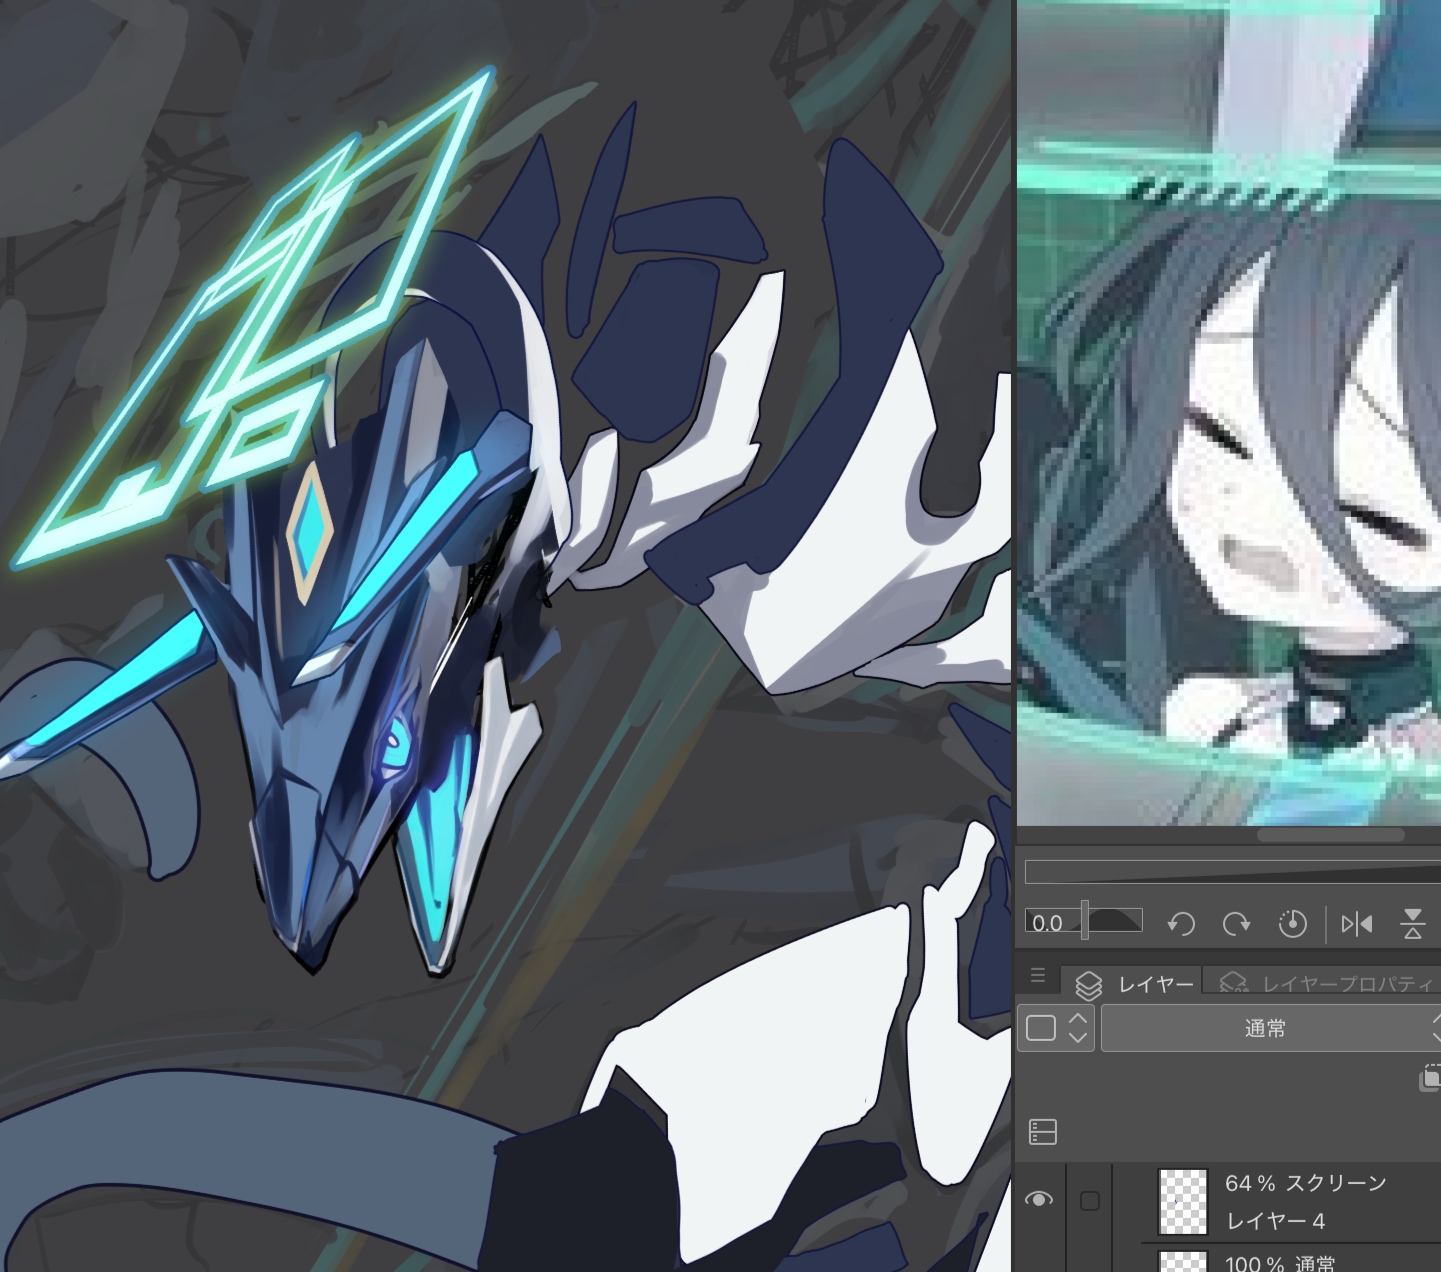Click the navigator zoom slider bar
Image resolution: width=1441 pixels, height=1272 pixels.
1230,872
